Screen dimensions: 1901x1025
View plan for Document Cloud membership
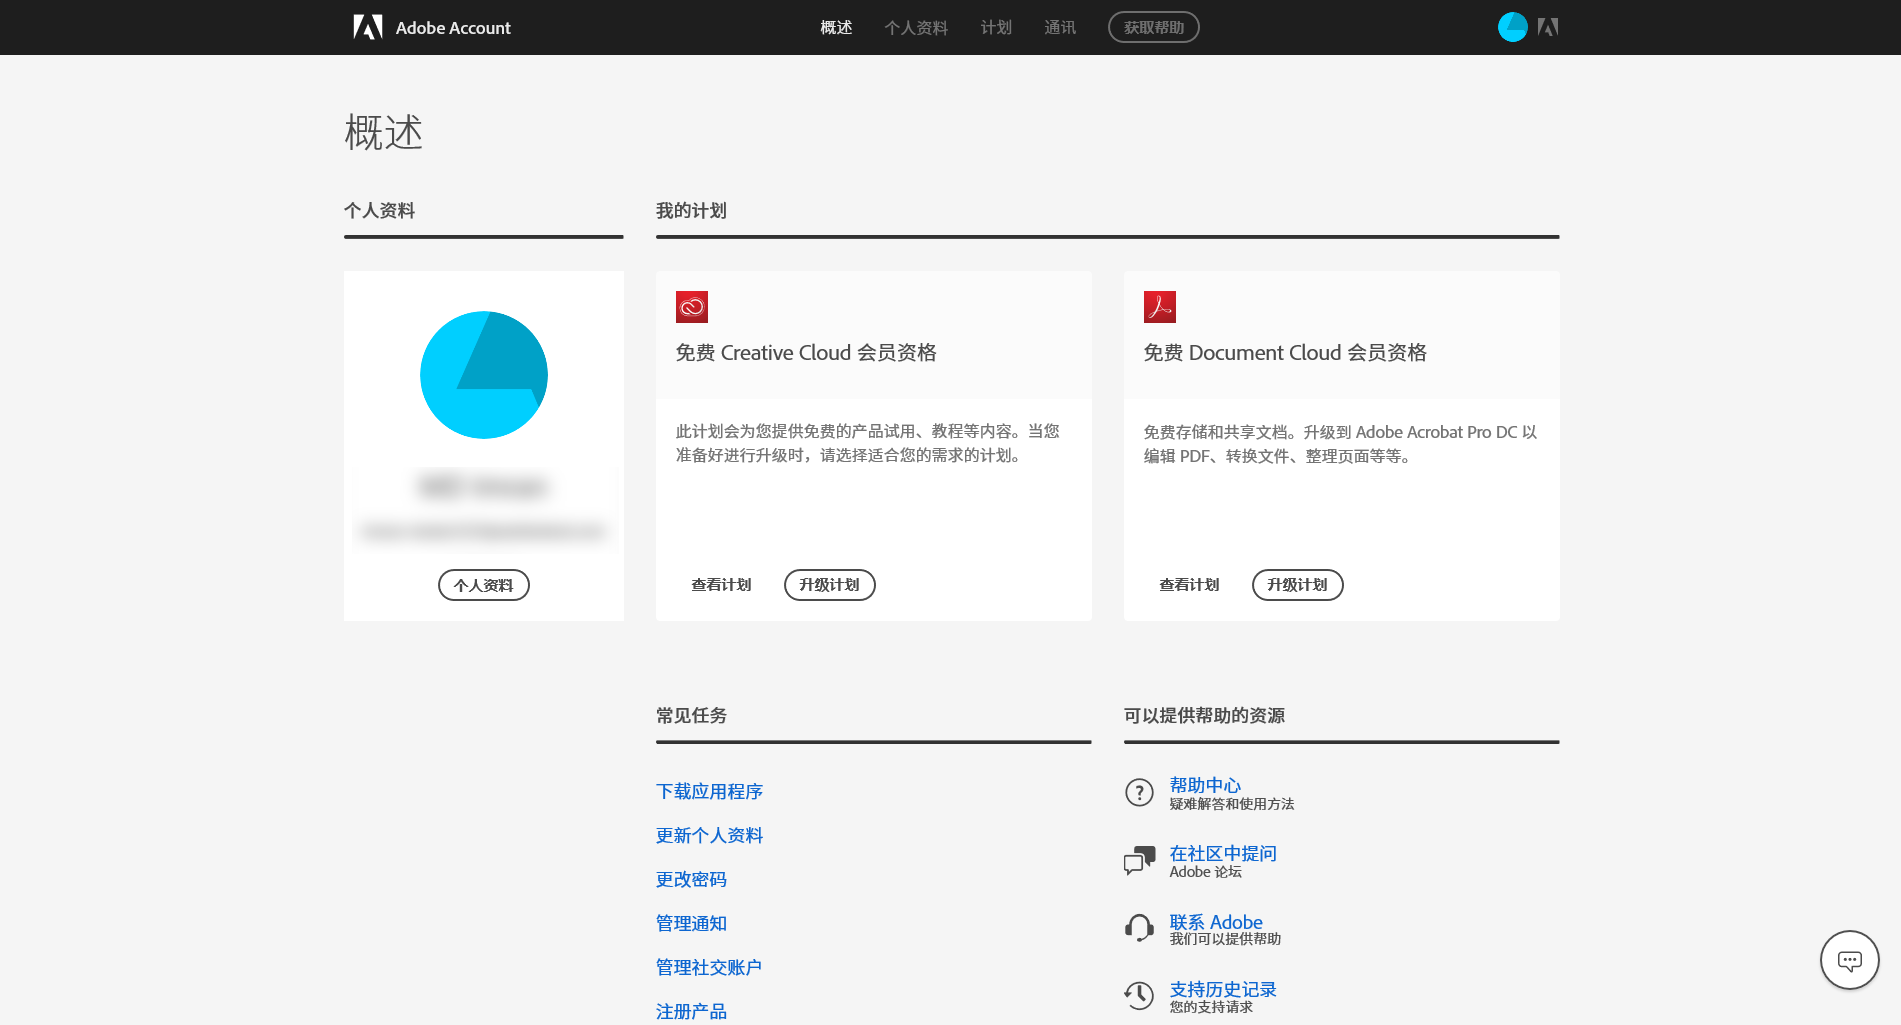tap(1189, 585)
